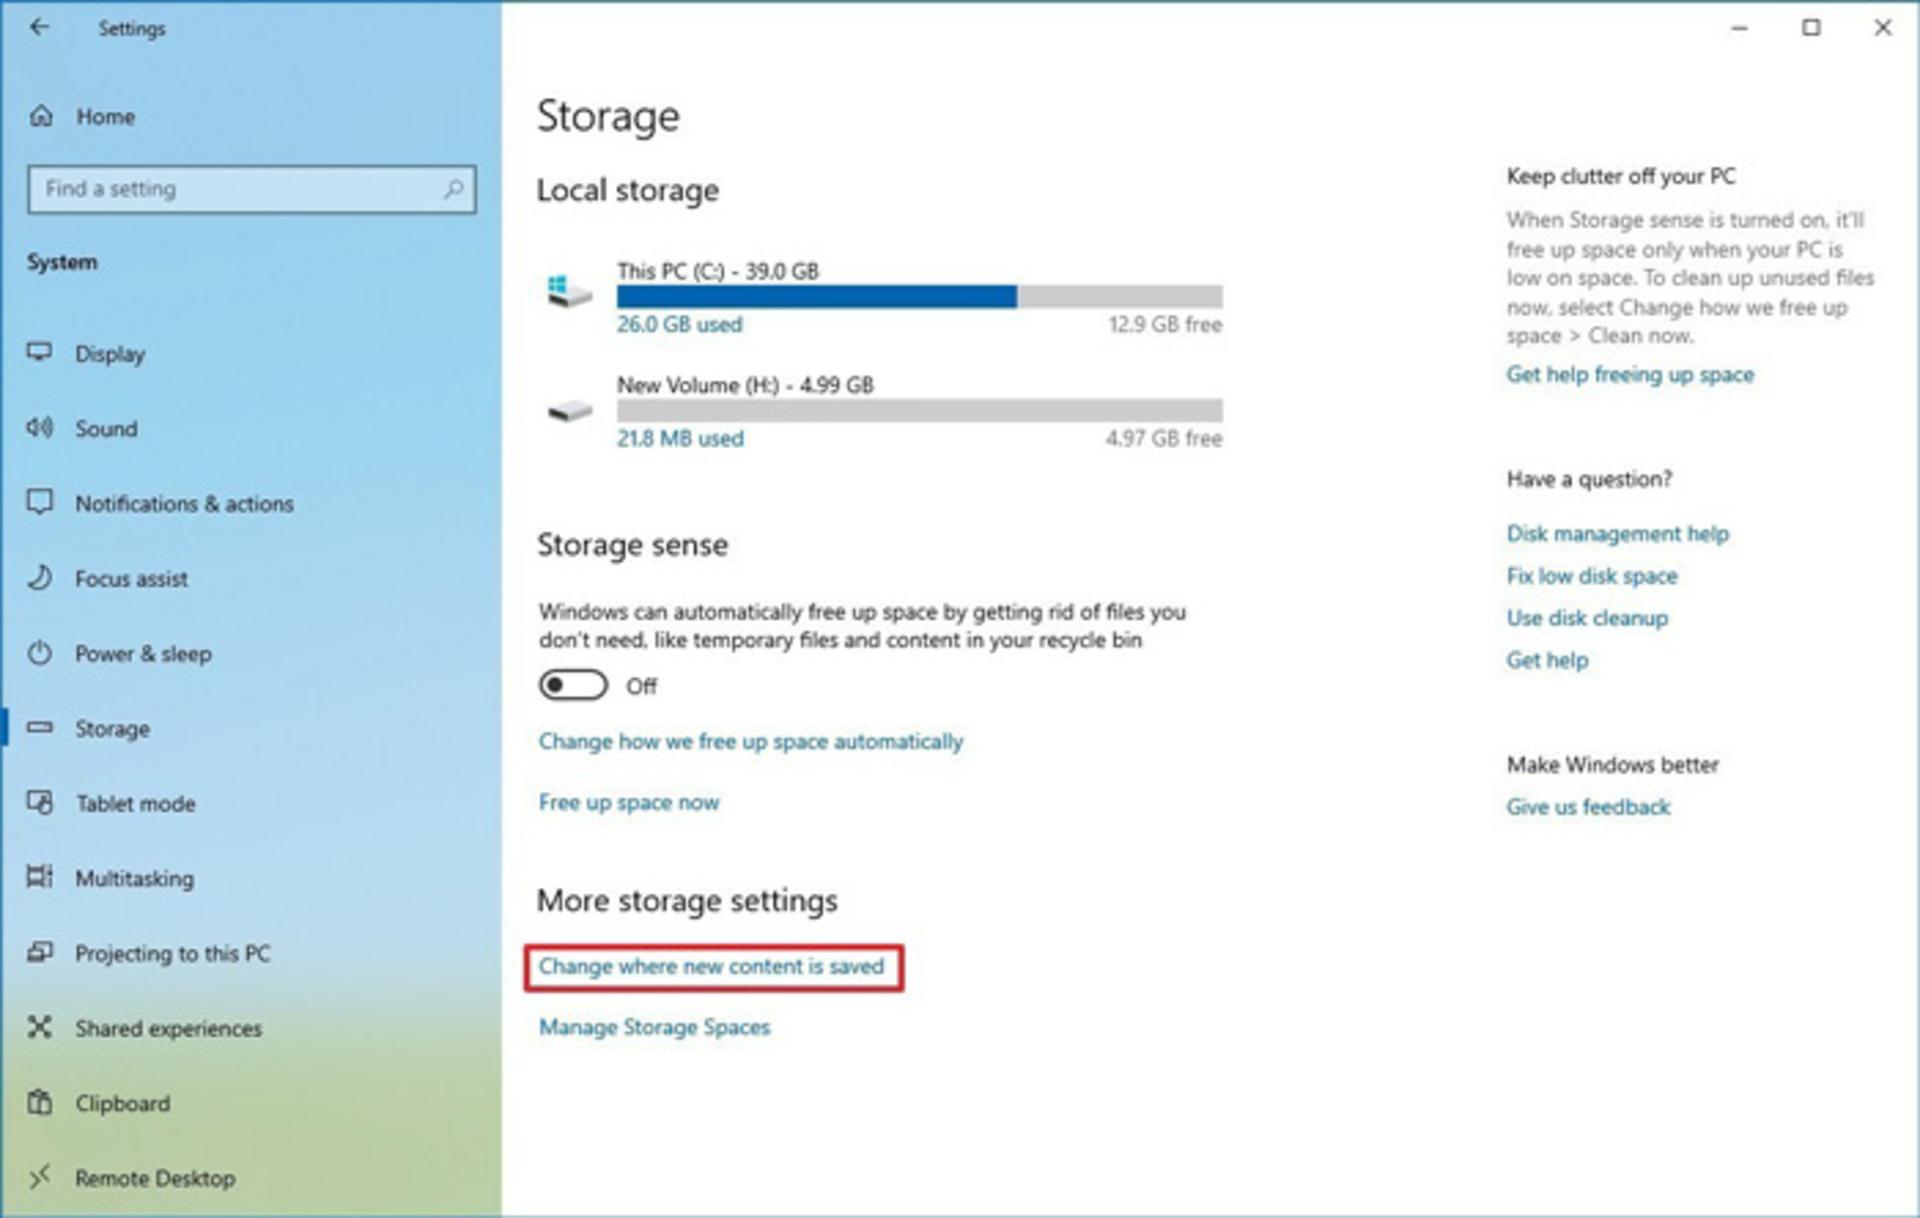The image size is (1920, 1218).
Task: Click the back arrow icon in Settings
Action: pos(39,27)
